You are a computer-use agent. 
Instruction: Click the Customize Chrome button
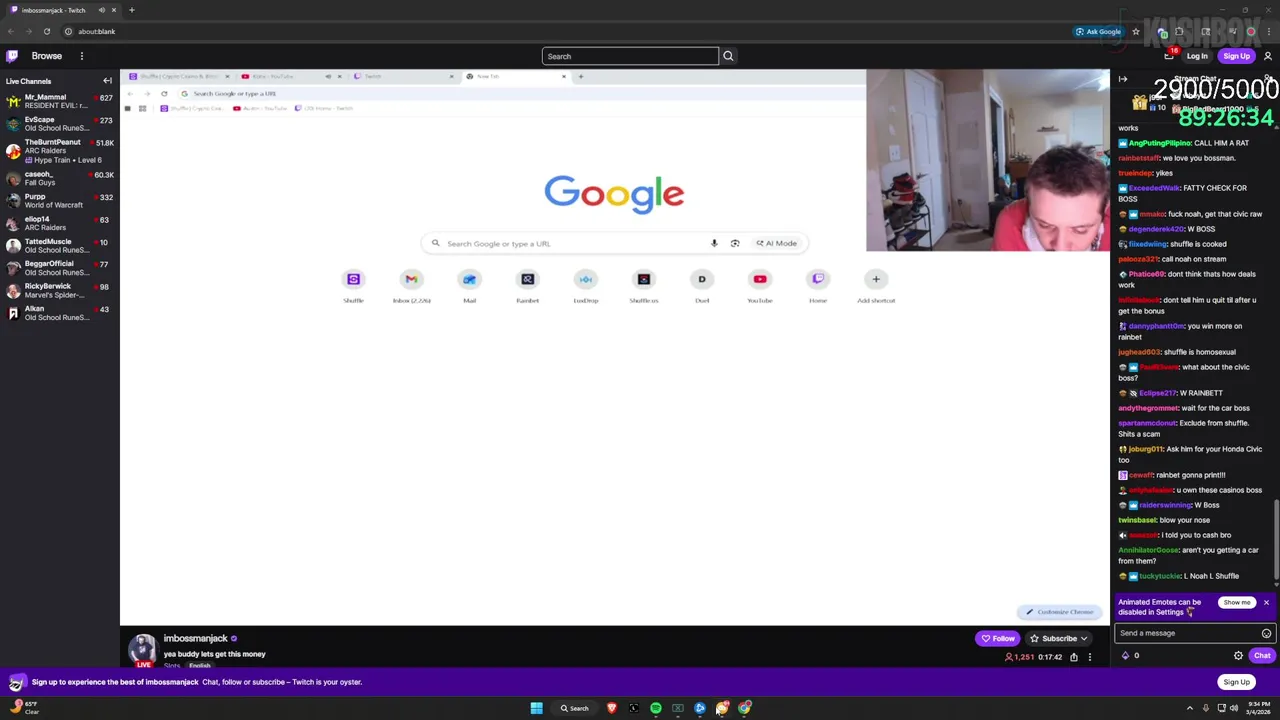[1059, 612]
